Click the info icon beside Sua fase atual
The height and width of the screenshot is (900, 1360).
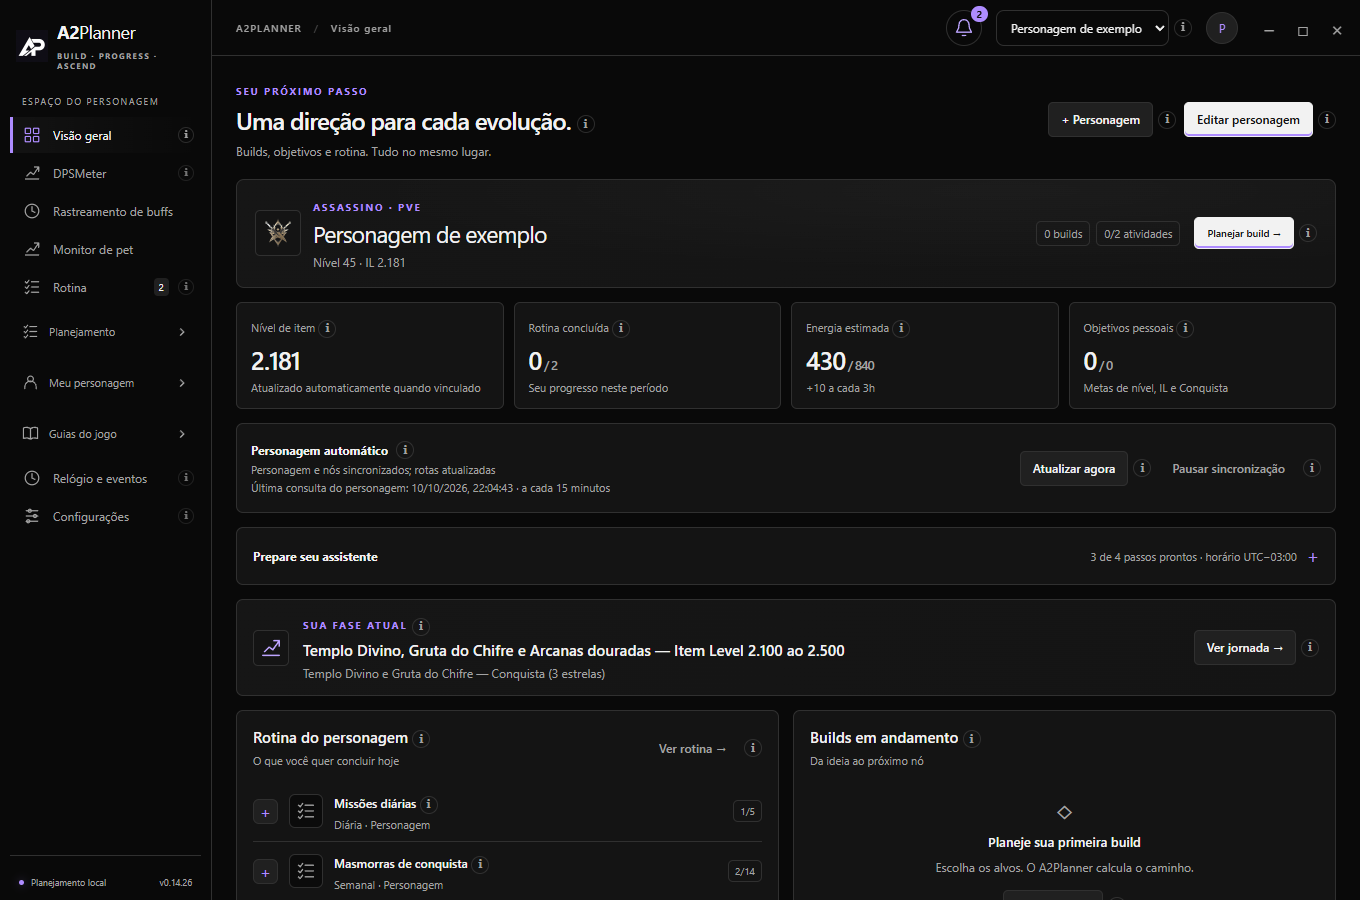(x=421, y=626)
